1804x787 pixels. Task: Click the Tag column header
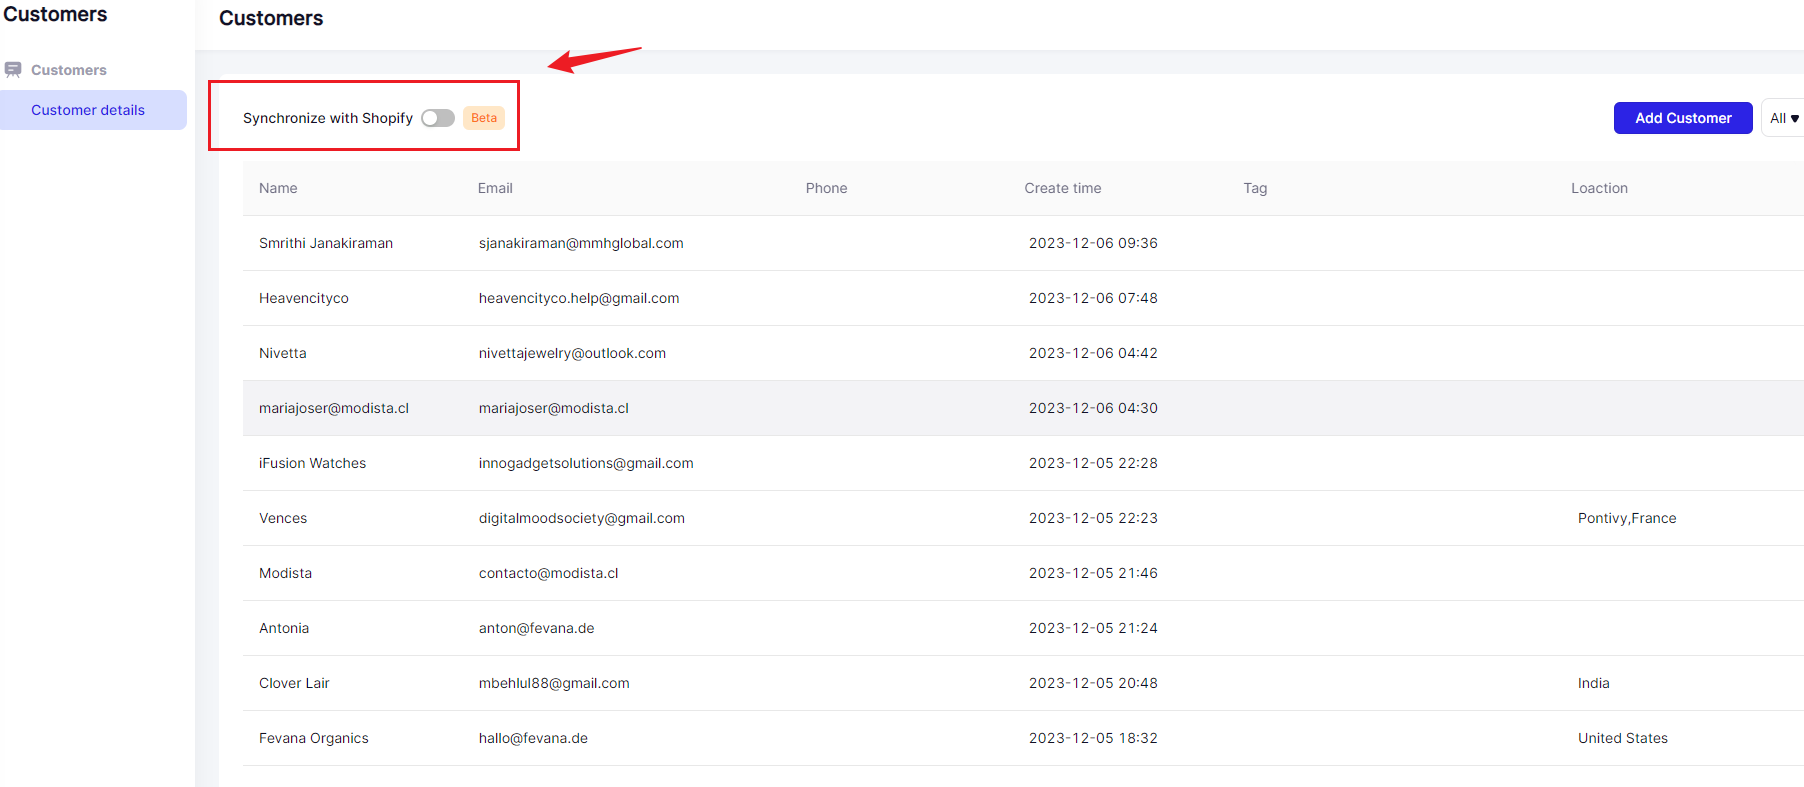(1255, 188)
